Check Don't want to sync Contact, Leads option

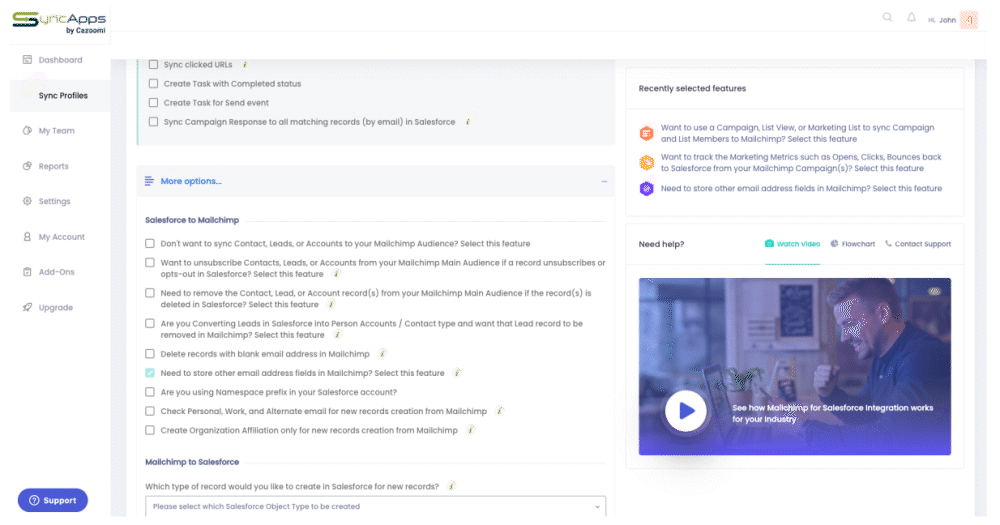point(150,244)
